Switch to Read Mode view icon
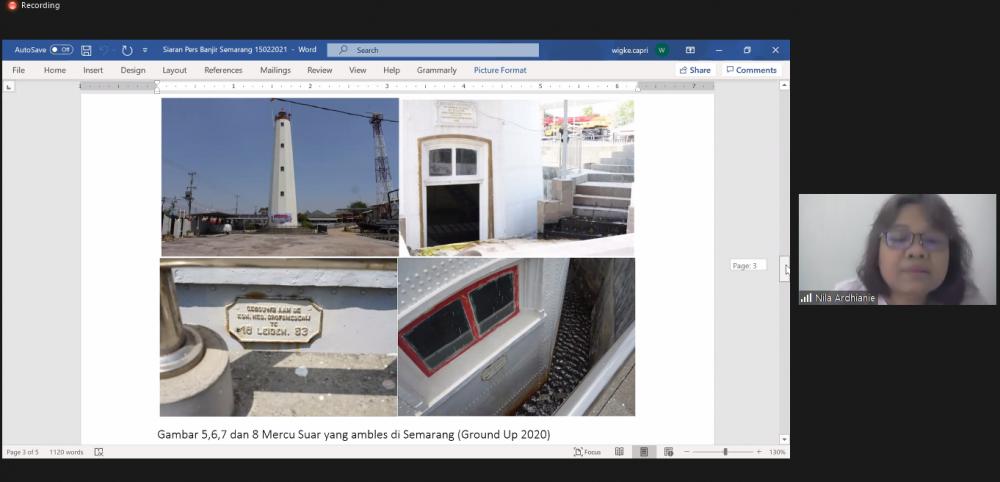The height and width of the screenshot is (482, 1000). click(x=619, y=452)
